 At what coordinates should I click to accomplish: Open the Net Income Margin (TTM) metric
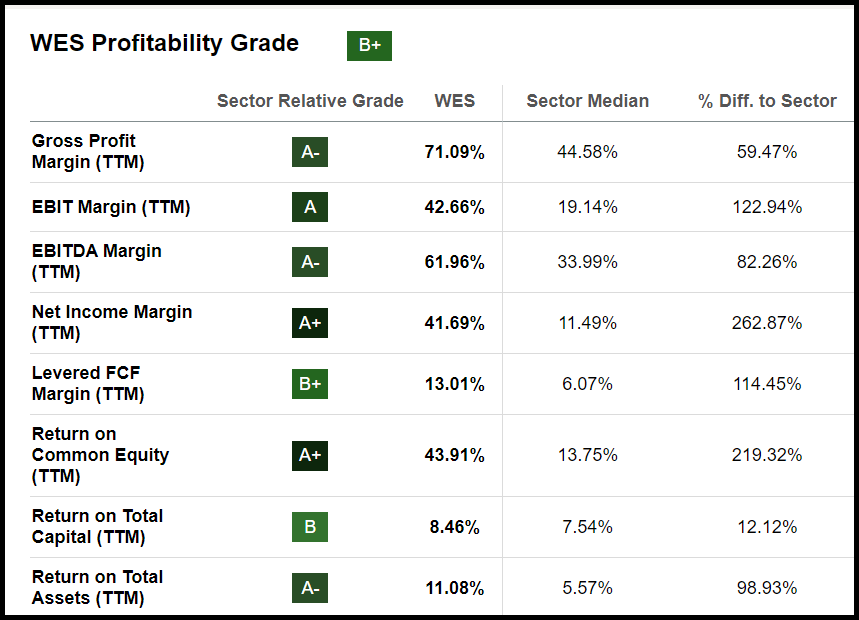pyautogui.click(x=112, y=323)
